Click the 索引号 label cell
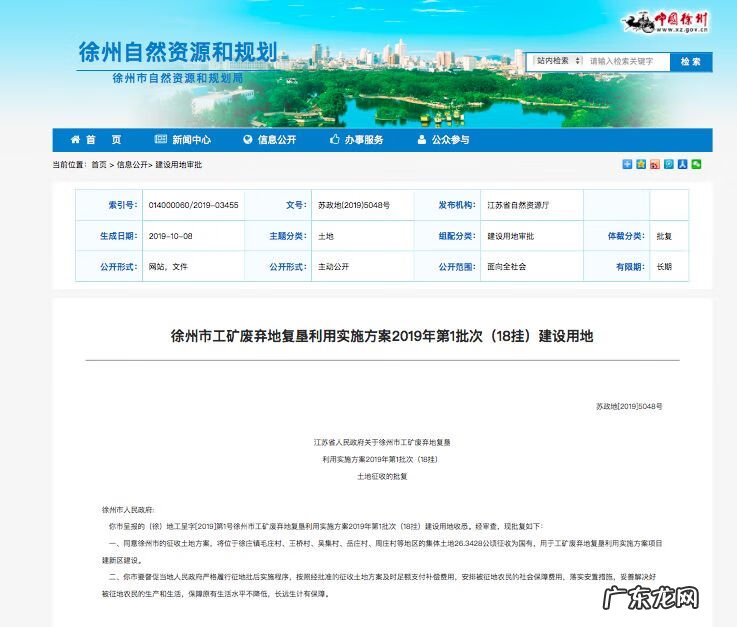The width and height of the screenshot is (737, 627). (109, 205)
